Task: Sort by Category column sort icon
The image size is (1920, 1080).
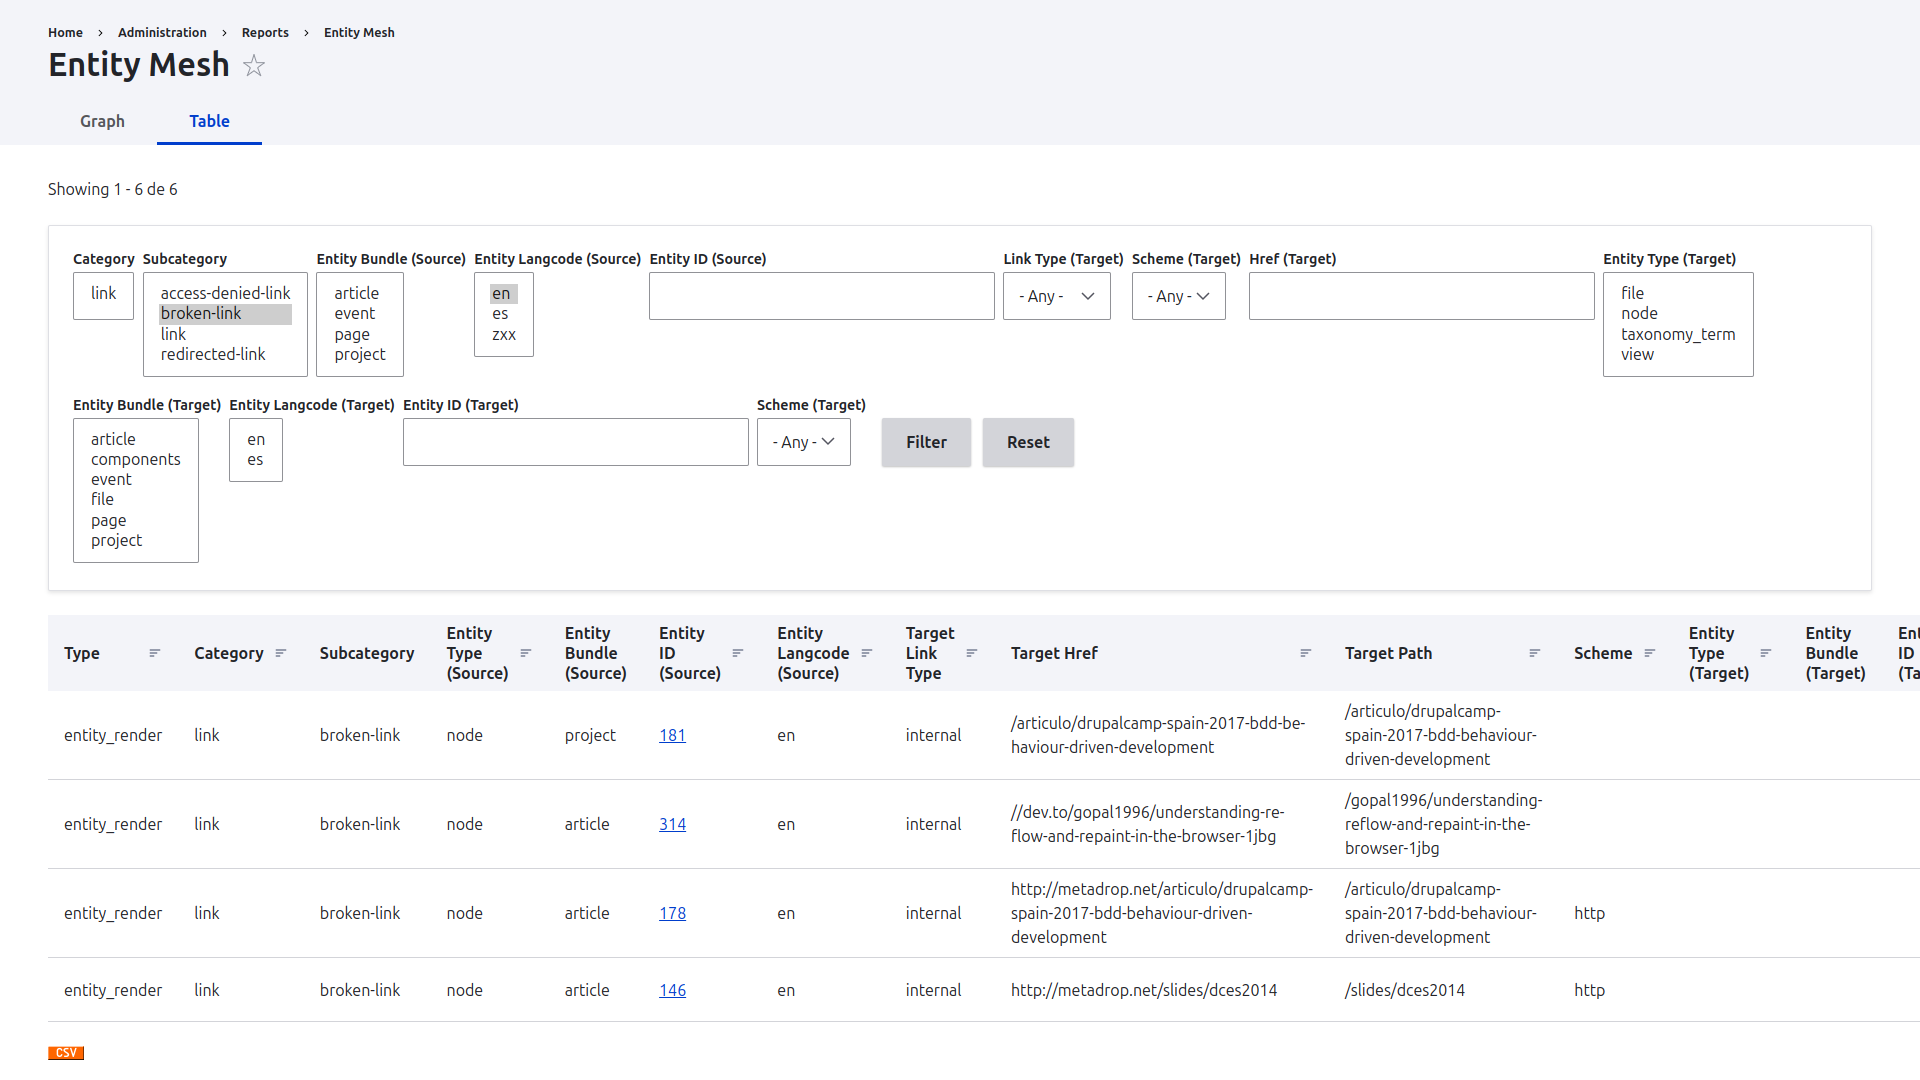Action: tap(281, 653)
